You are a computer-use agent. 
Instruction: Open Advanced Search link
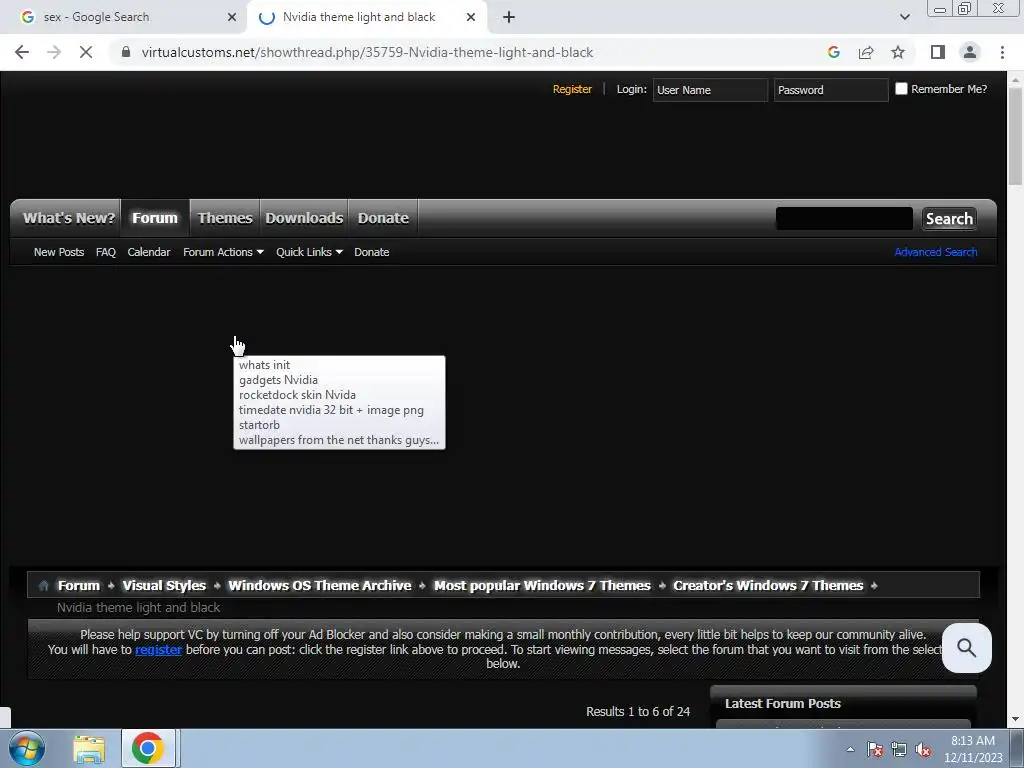point(935,252)
